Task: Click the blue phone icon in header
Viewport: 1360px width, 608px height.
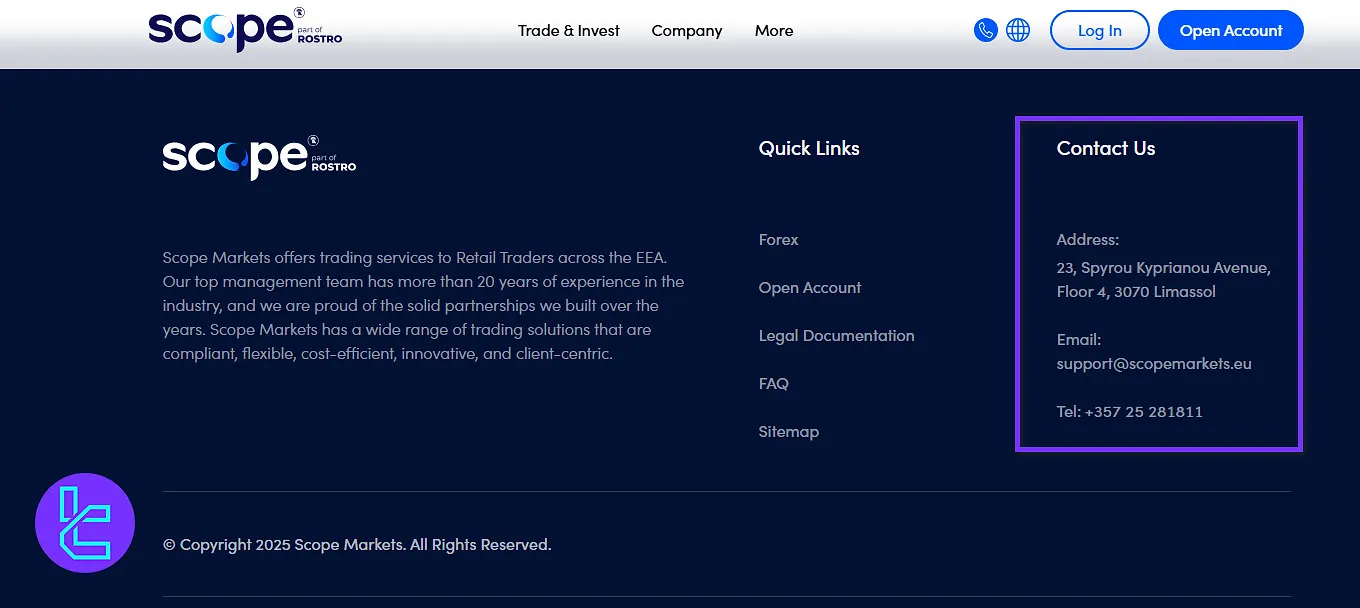Action: 985,30
